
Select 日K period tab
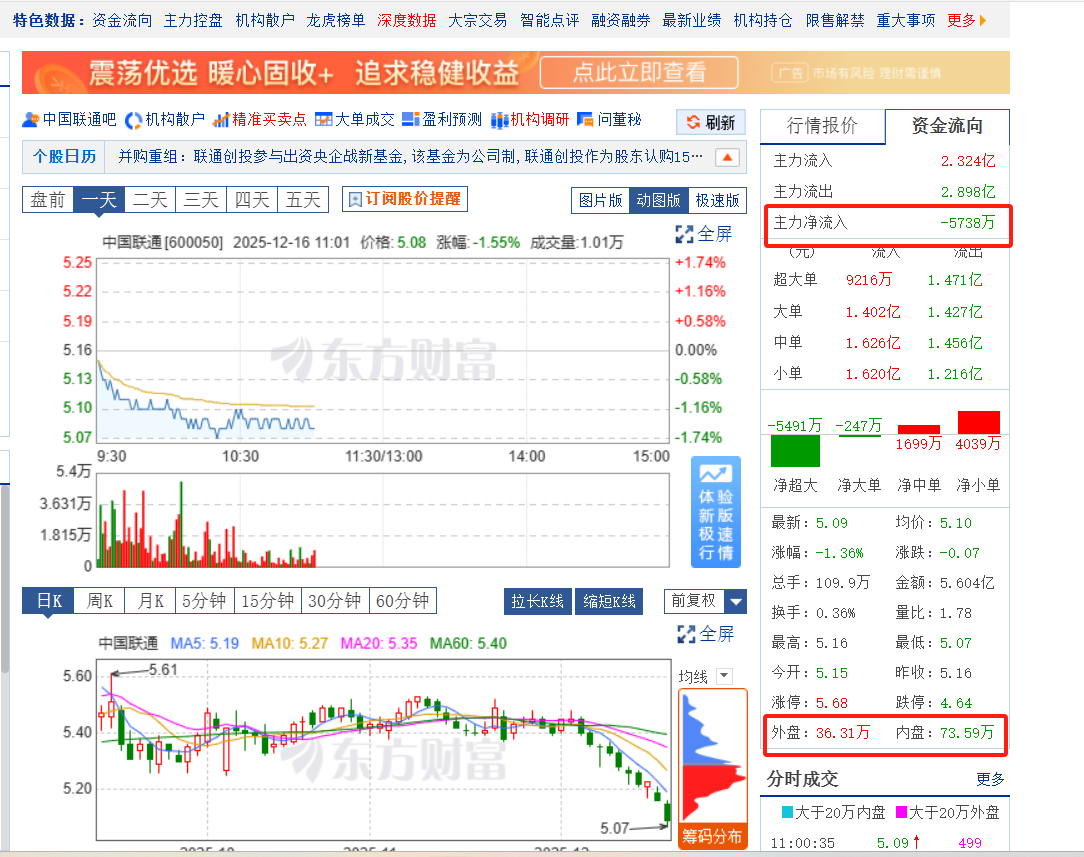click(48, 601)
